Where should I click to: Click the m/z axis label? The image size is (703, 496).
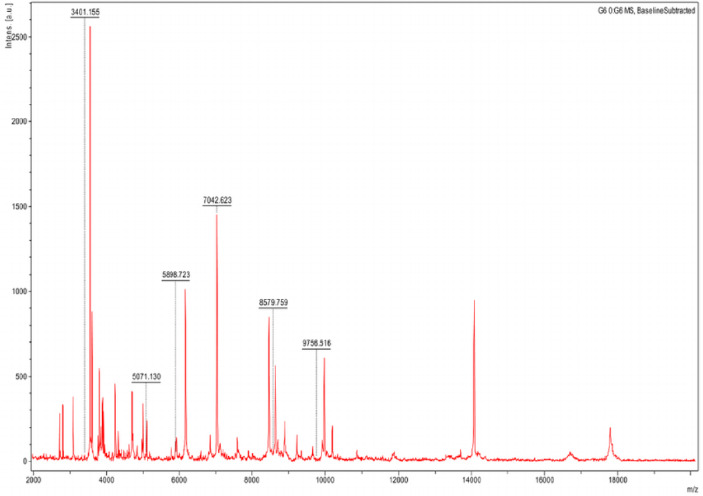[x=692, y=488]
